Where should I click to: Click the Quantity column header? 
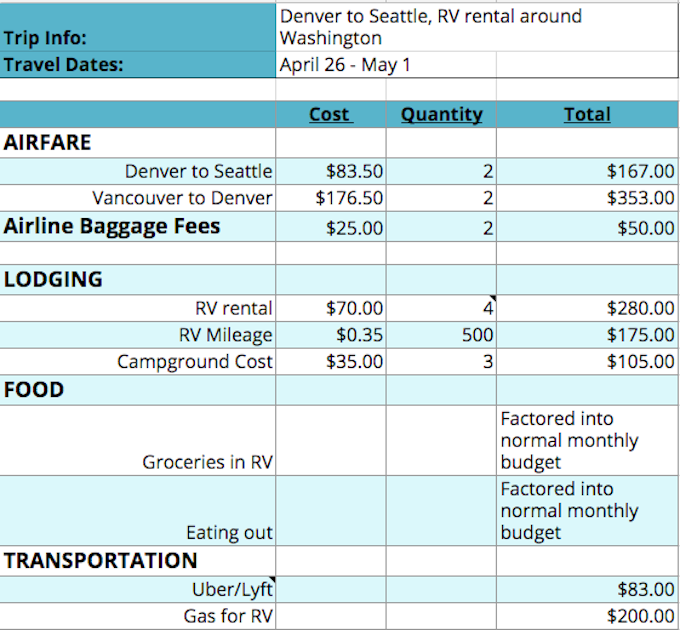coord(441,114)
